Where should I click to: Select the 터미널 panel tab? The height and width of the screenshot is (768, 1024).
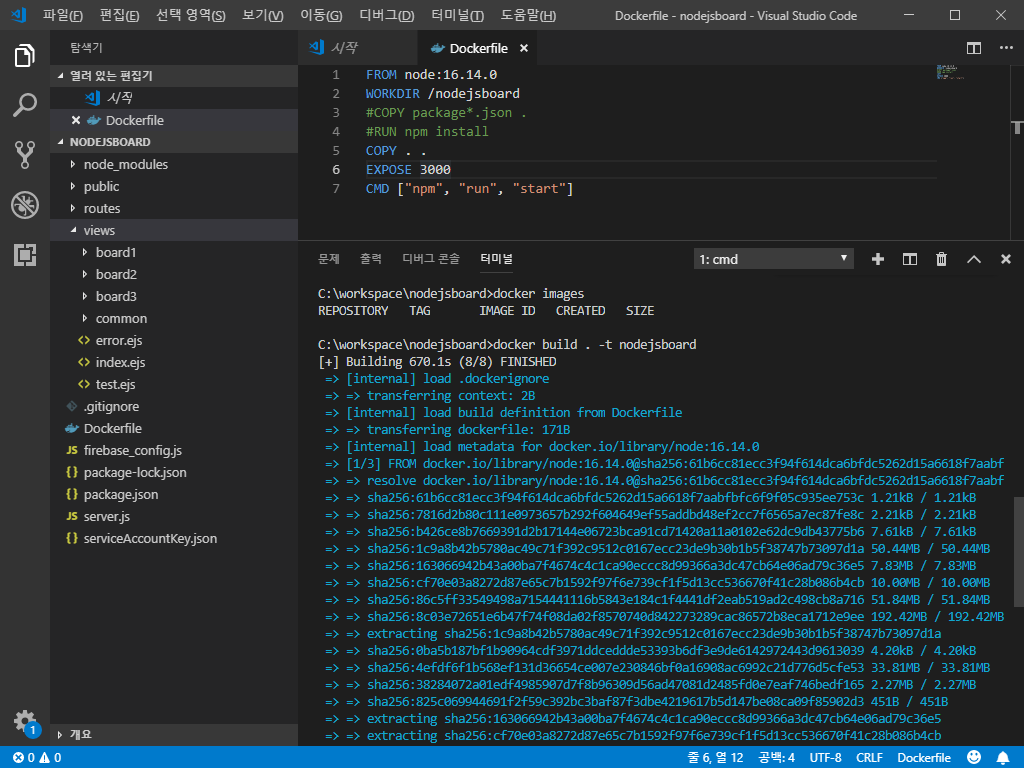point(496,259)
